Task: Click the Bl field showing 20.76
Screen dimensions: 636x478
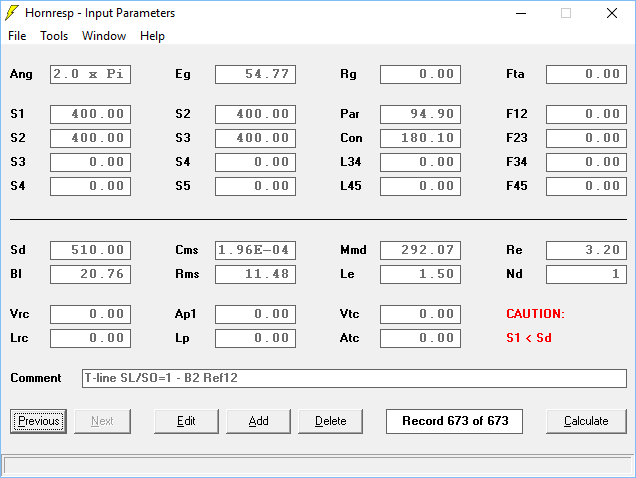Action: [90, 274]
